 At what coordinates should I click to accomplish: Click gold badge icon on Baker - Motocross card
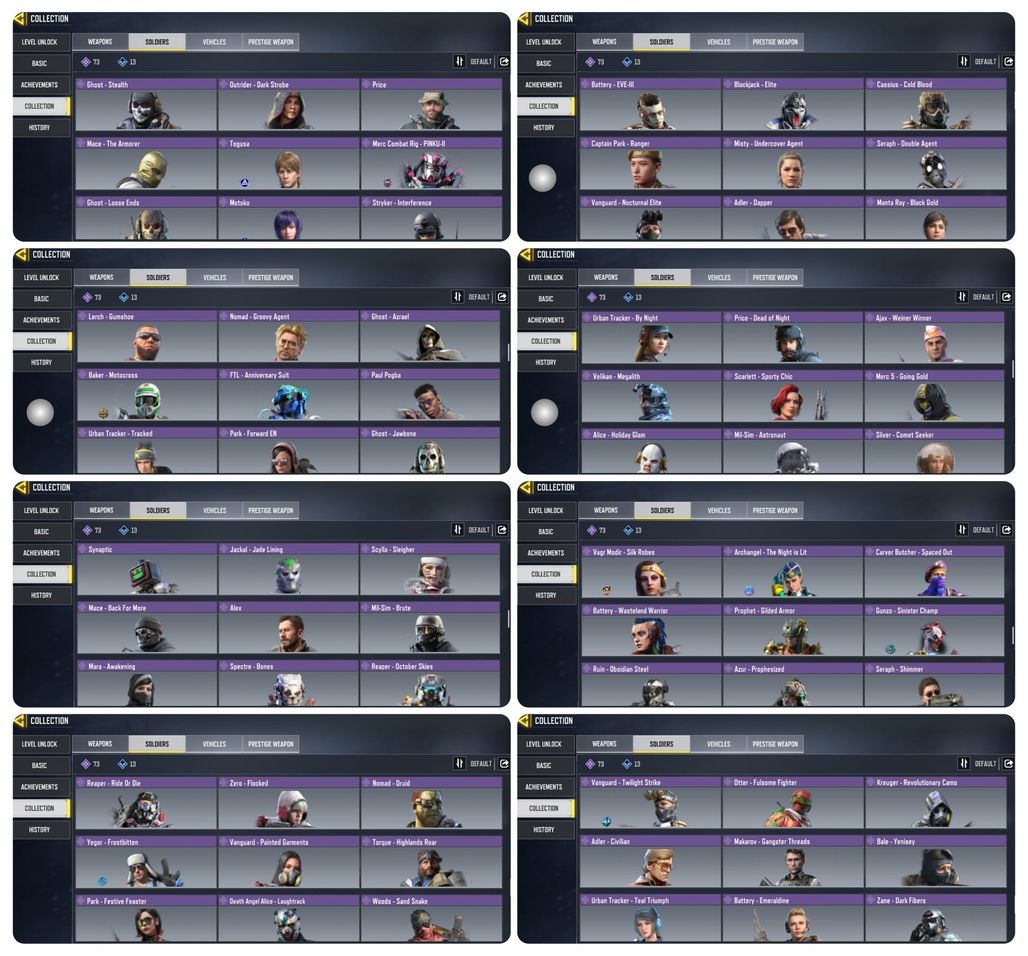tap(103, 413)
